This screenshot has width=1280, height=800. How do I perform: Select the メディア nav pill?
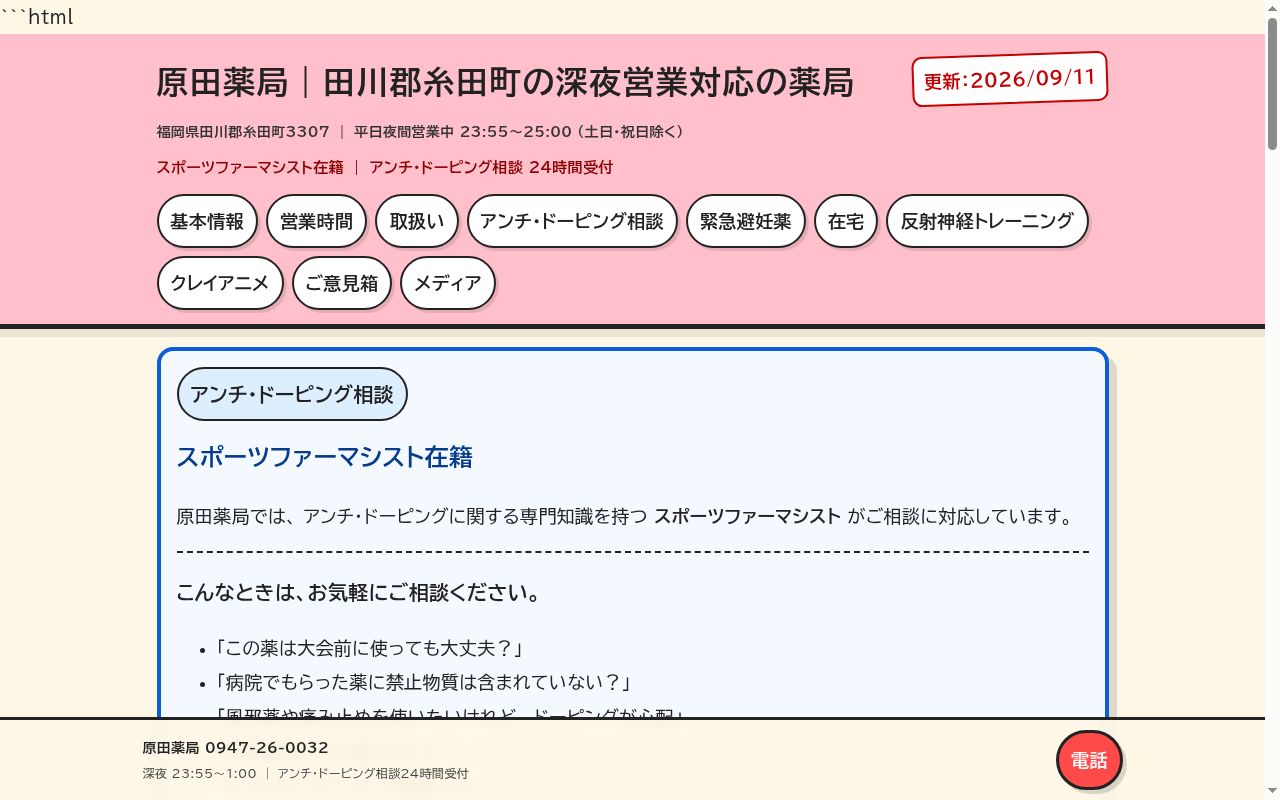(448, 283)
